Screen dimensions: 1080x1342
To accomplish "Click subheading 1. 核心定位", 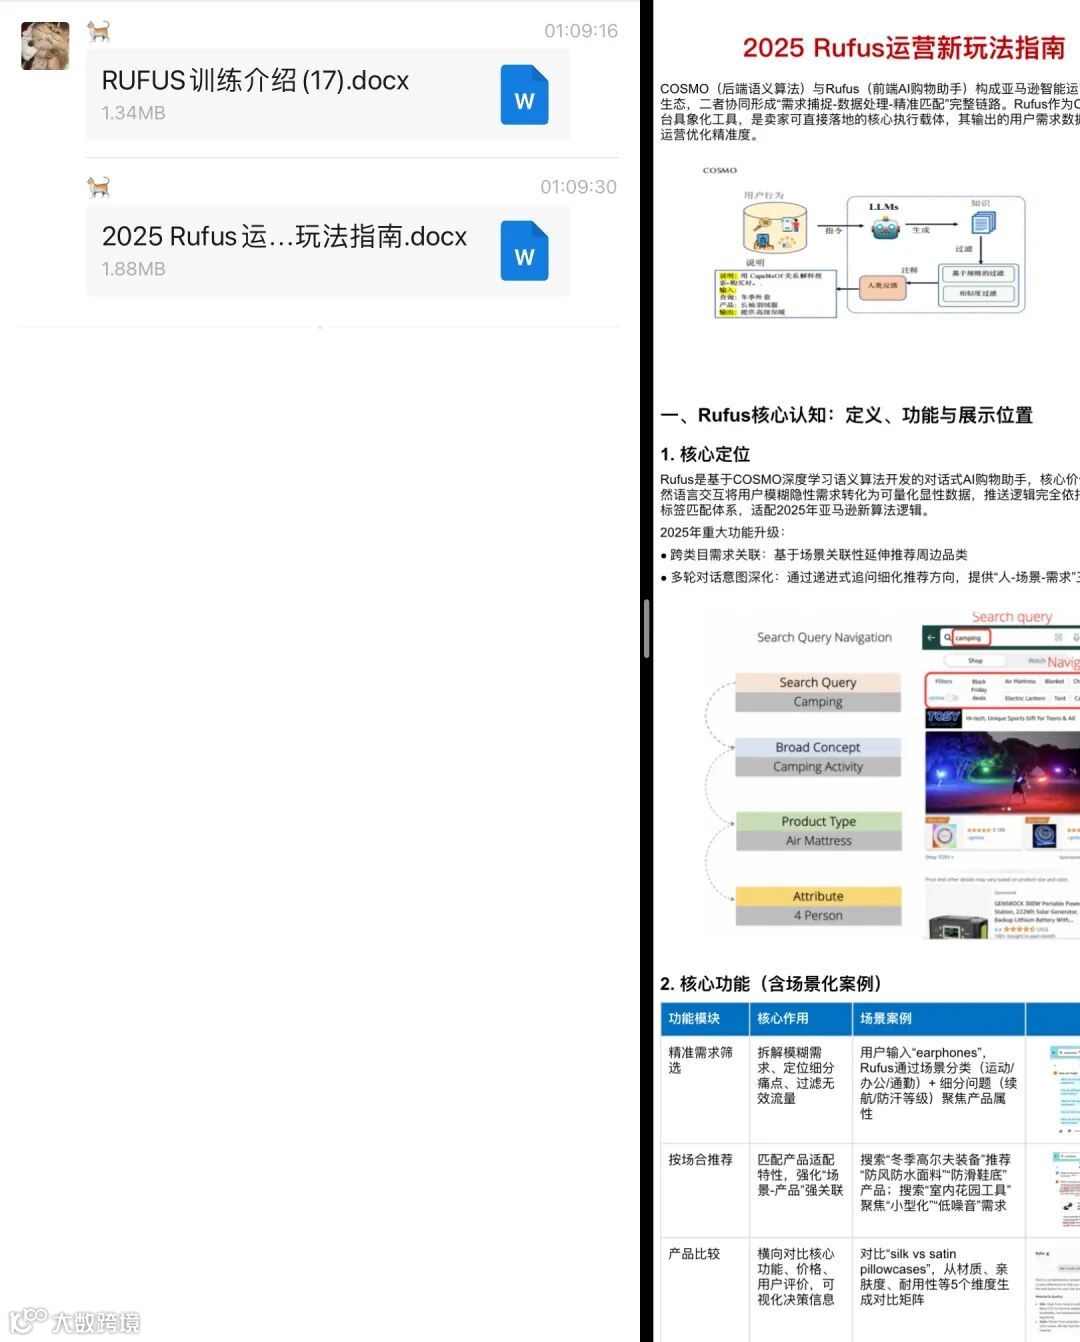I will click(x=705, y=454).
